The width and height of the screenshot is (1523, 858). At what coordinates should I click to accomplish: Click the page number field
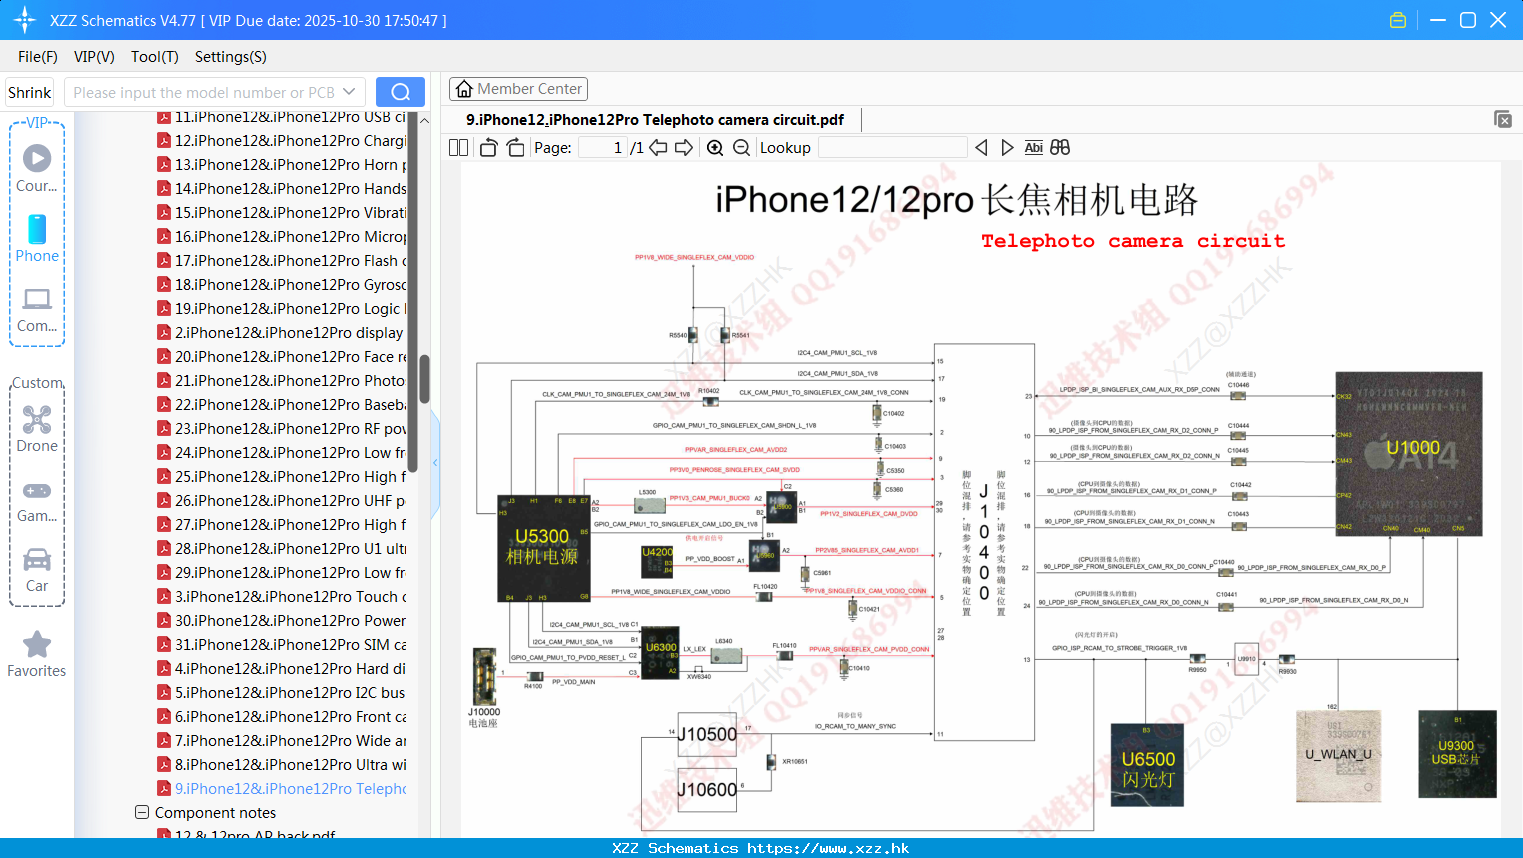[x=603, y=148]
